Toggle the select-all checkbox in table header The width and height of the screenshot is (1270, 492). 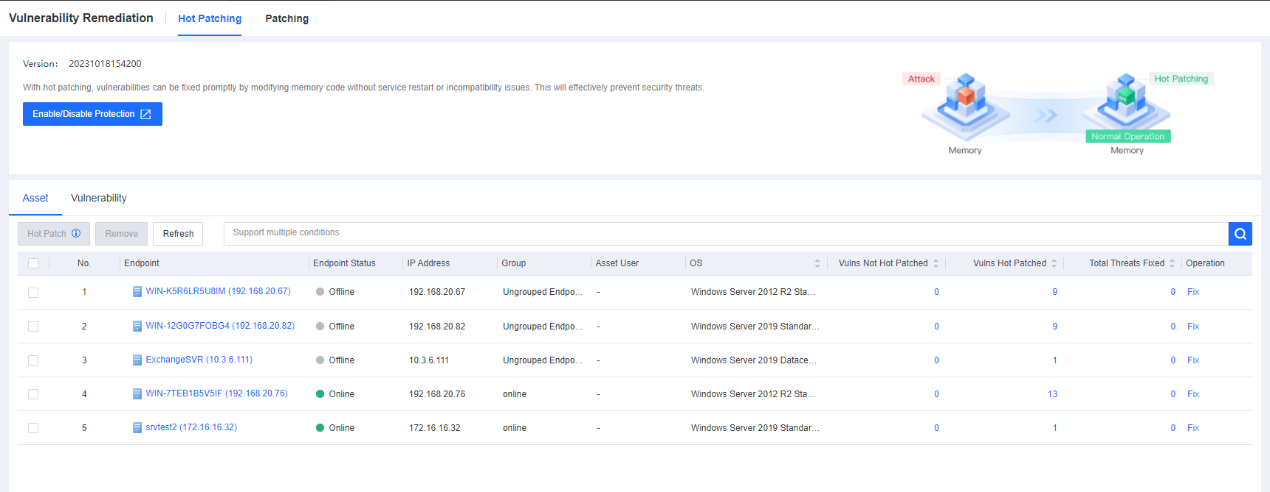33,263
